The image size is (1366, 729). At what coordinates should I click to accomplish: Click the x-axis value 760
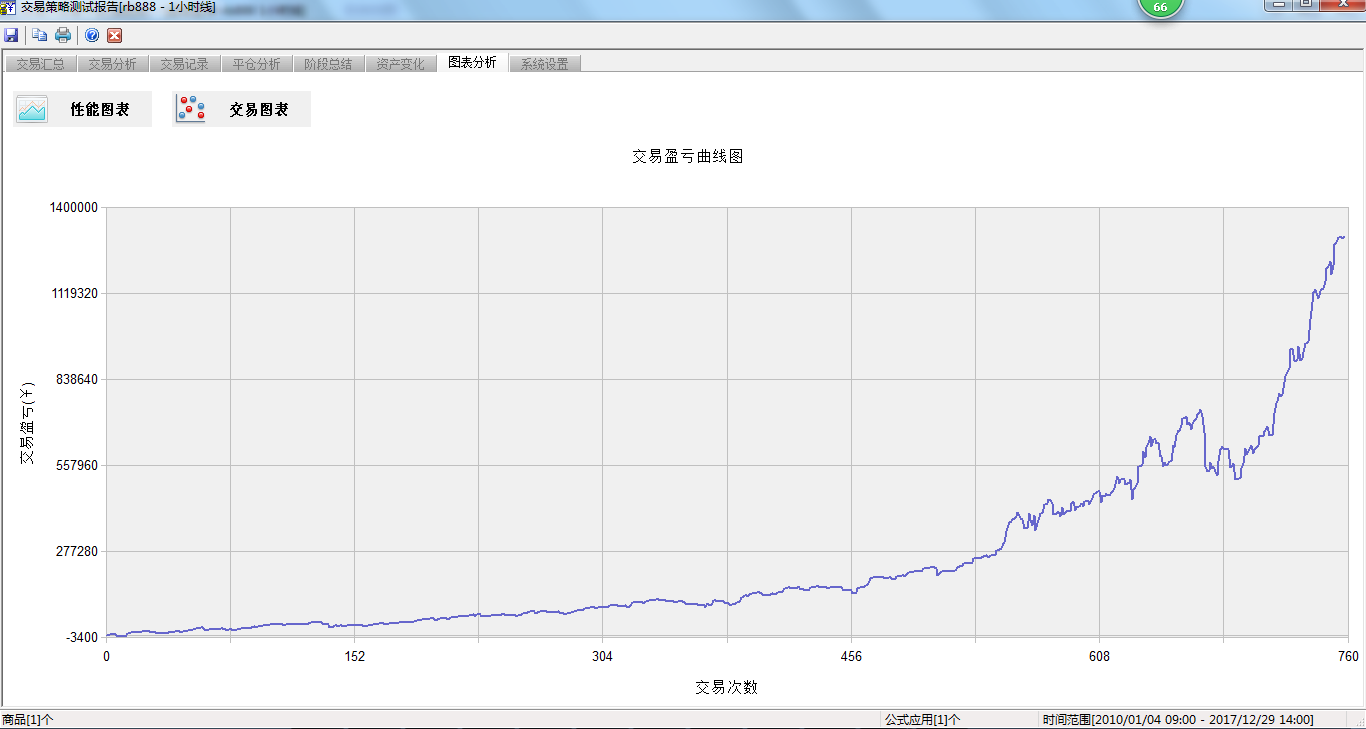(1348, 656)
